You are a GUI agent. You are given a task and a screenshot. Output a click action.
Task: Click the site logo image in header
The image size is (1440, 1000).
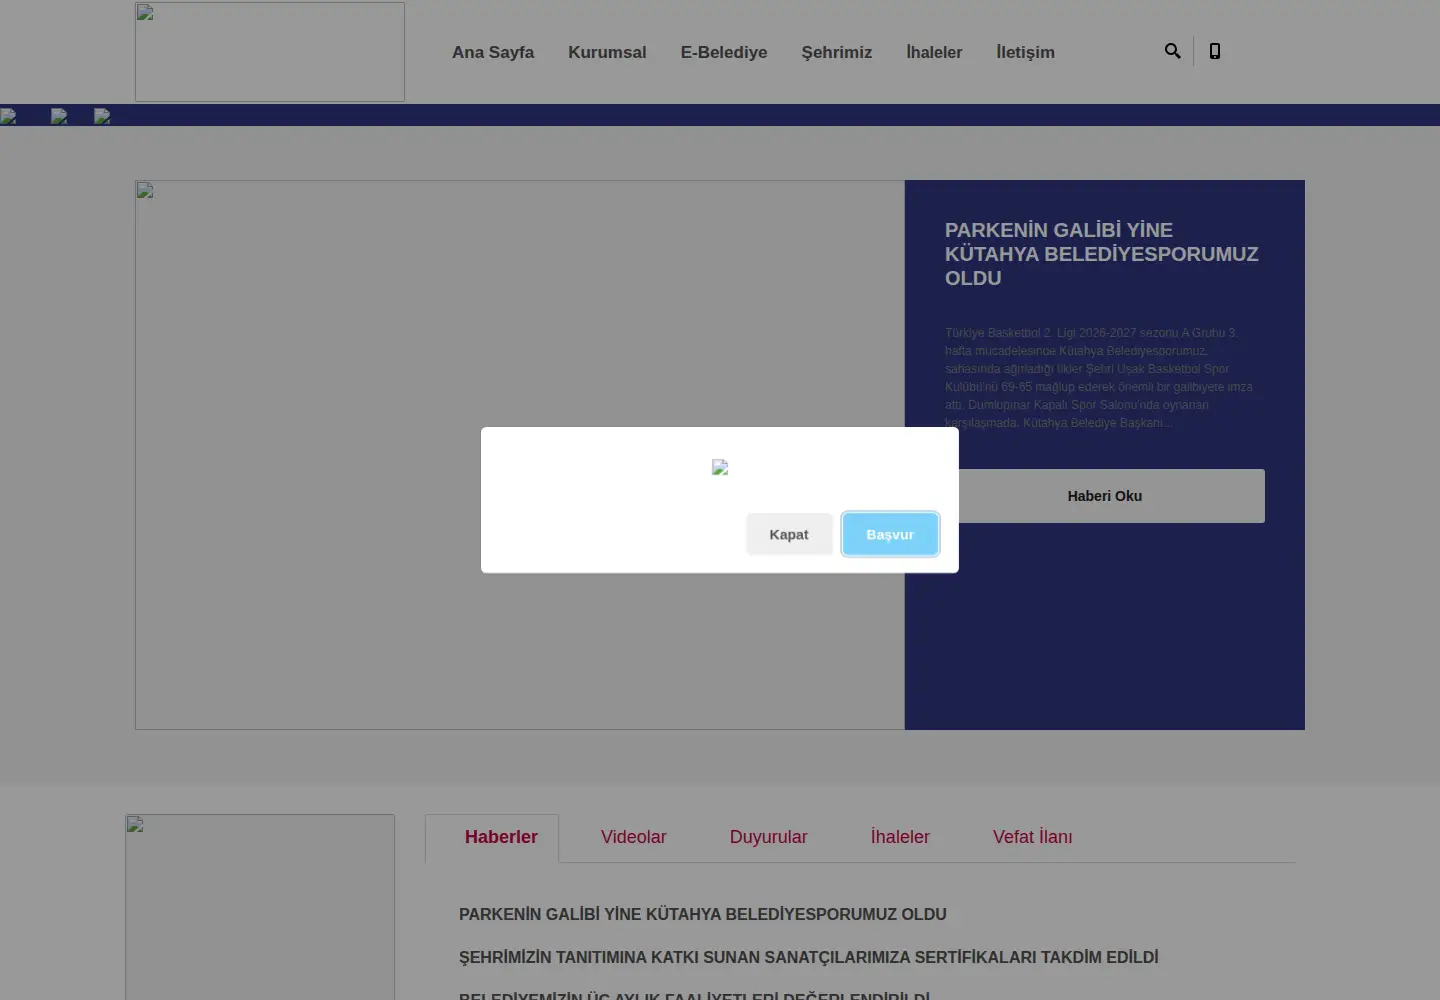click(x=270, y=52)
